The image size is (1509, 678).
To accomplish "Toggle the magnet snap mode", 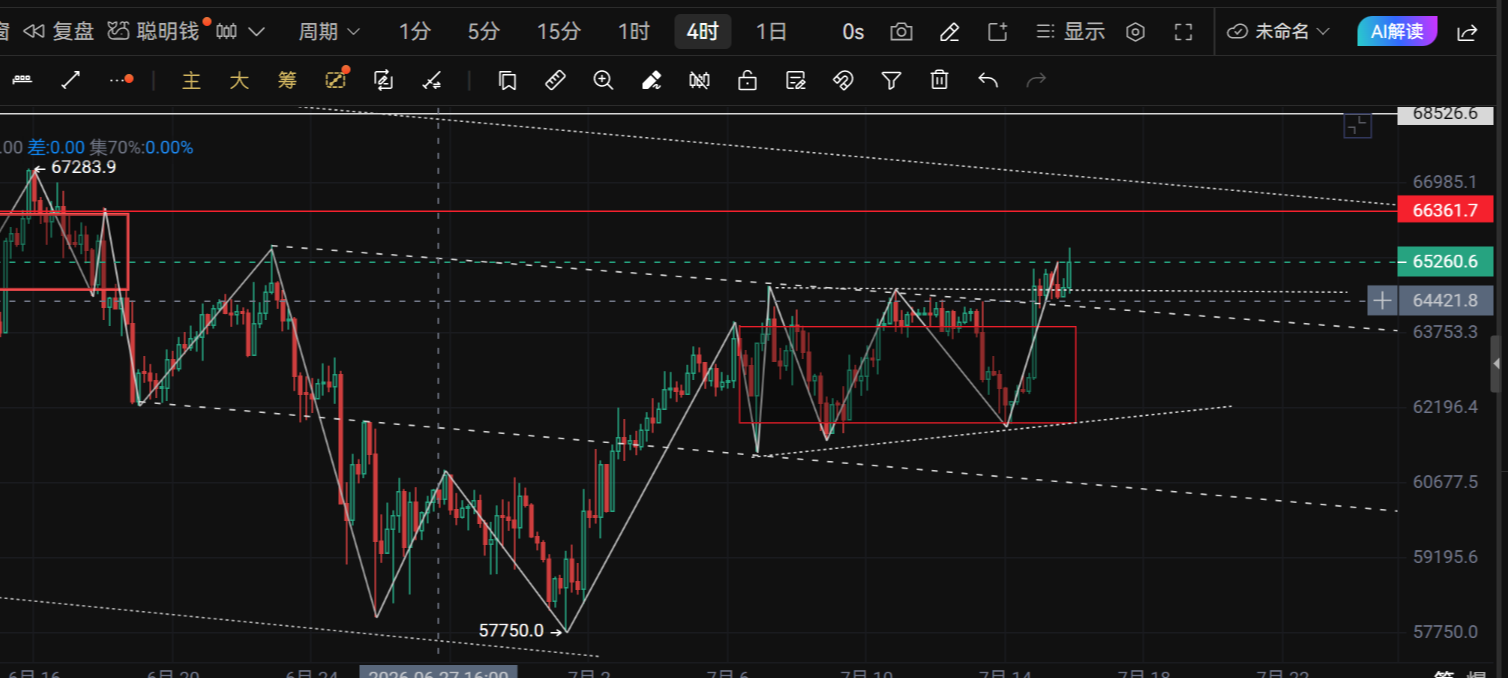I will click(x=843, y=81).
